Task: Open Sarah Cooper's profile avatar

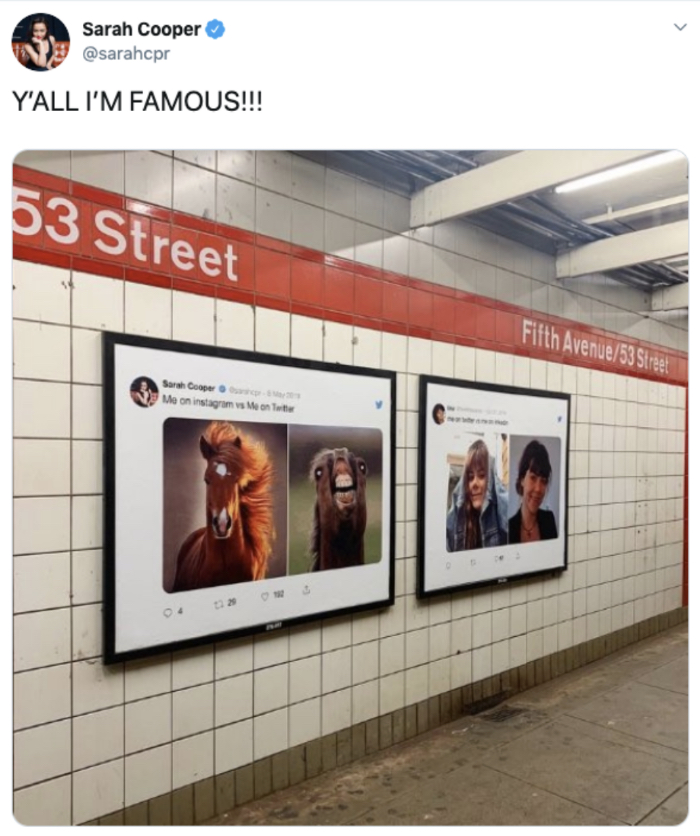Action: (x=41, y=42)
